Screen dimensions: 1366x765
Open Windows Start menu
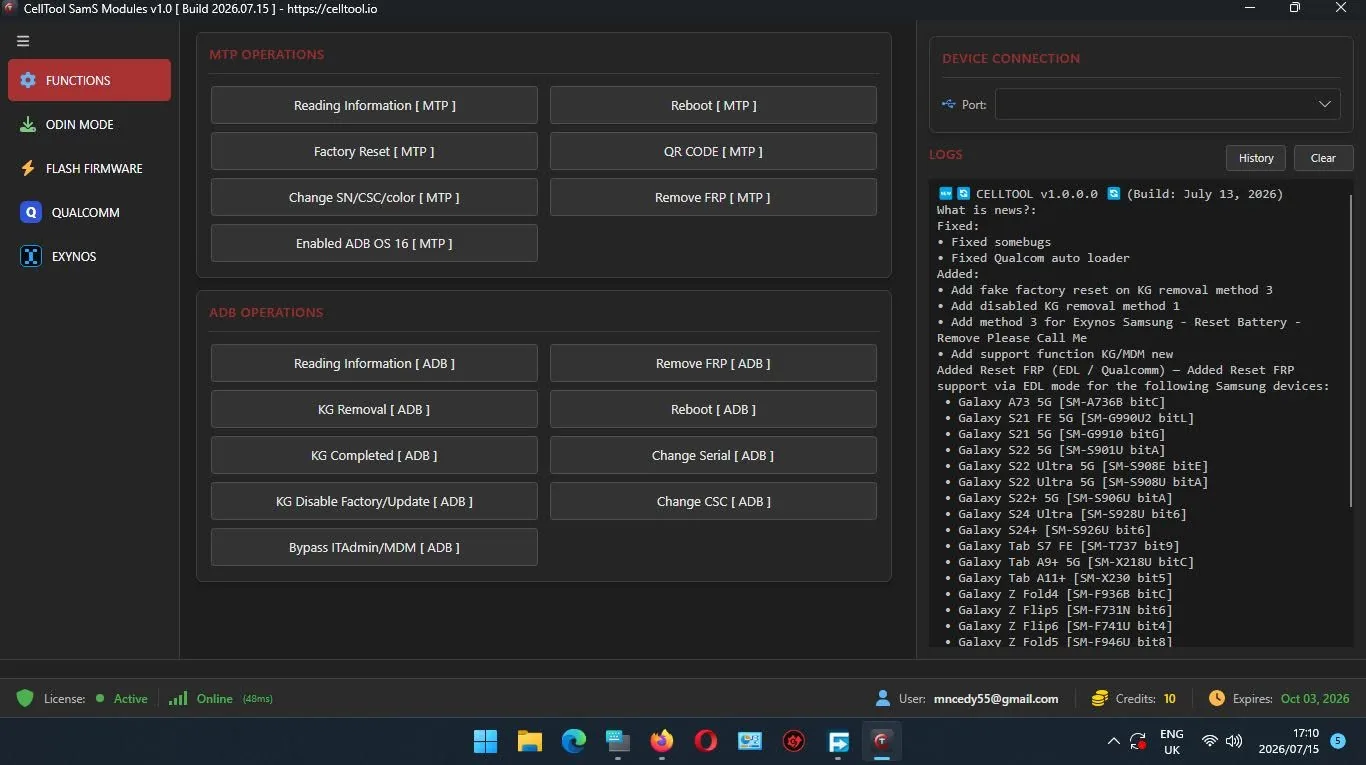coord(485,741)
